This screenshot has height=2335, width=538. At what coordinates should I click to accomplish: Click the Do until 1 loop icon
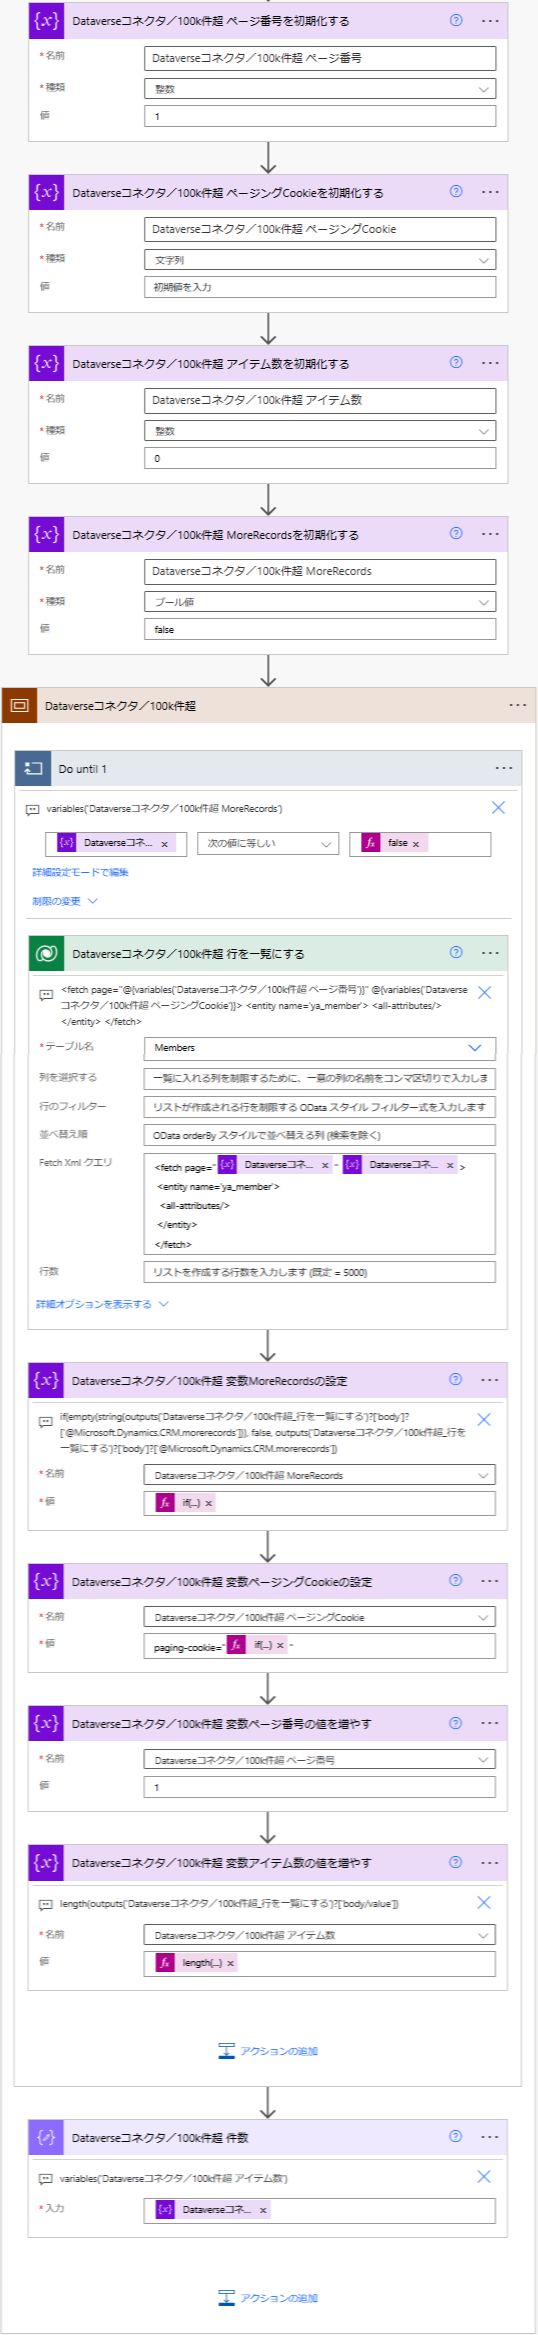(x=33, y=768)
